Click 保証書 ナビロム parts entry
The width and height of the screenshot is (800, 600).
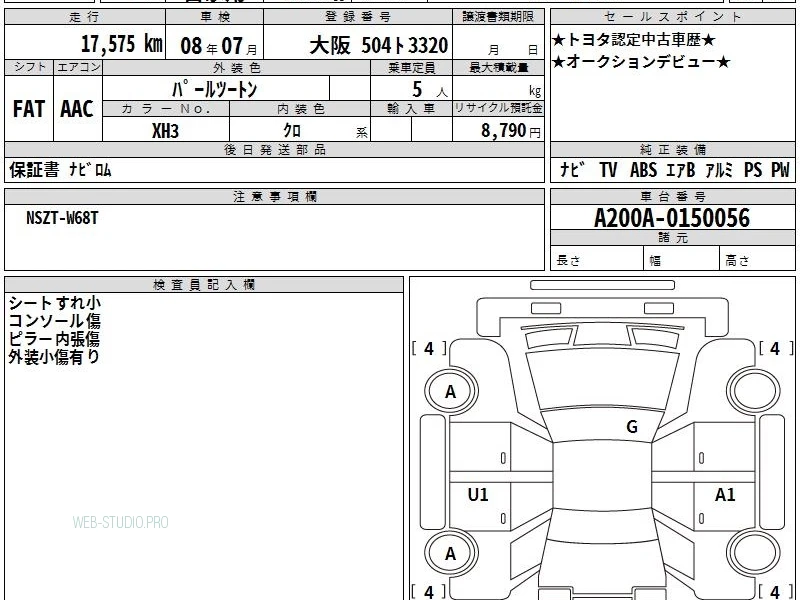click(x=60, y=170)
